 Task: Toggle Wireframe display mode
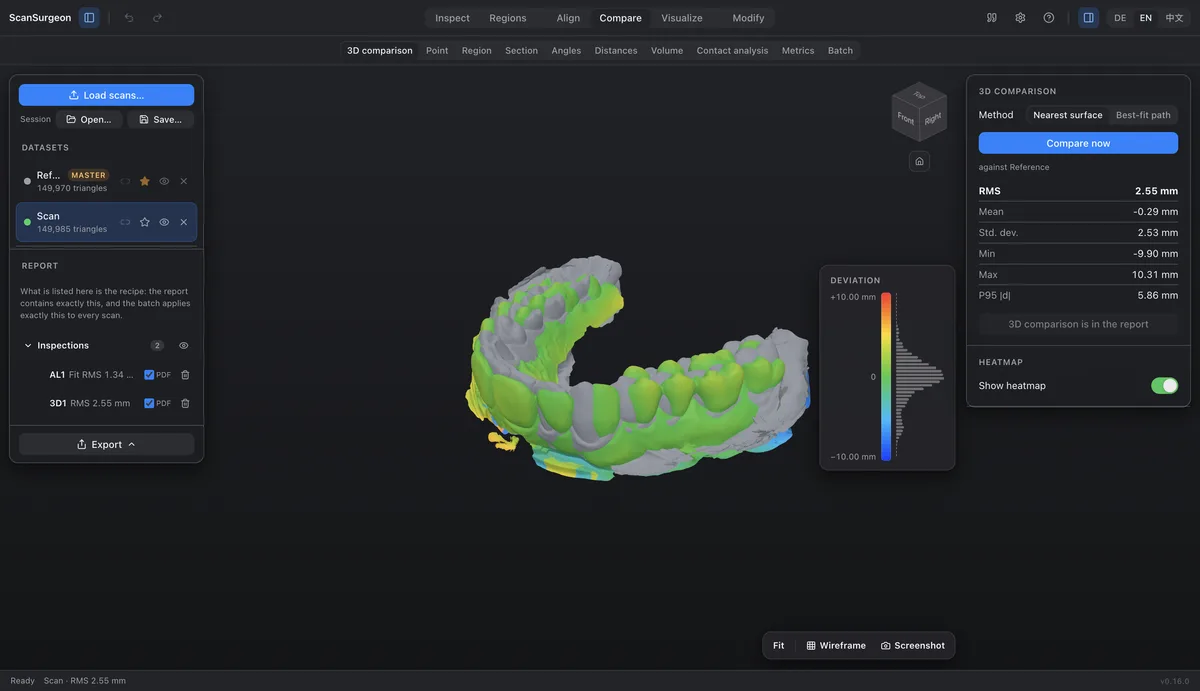tap(836, 646)
